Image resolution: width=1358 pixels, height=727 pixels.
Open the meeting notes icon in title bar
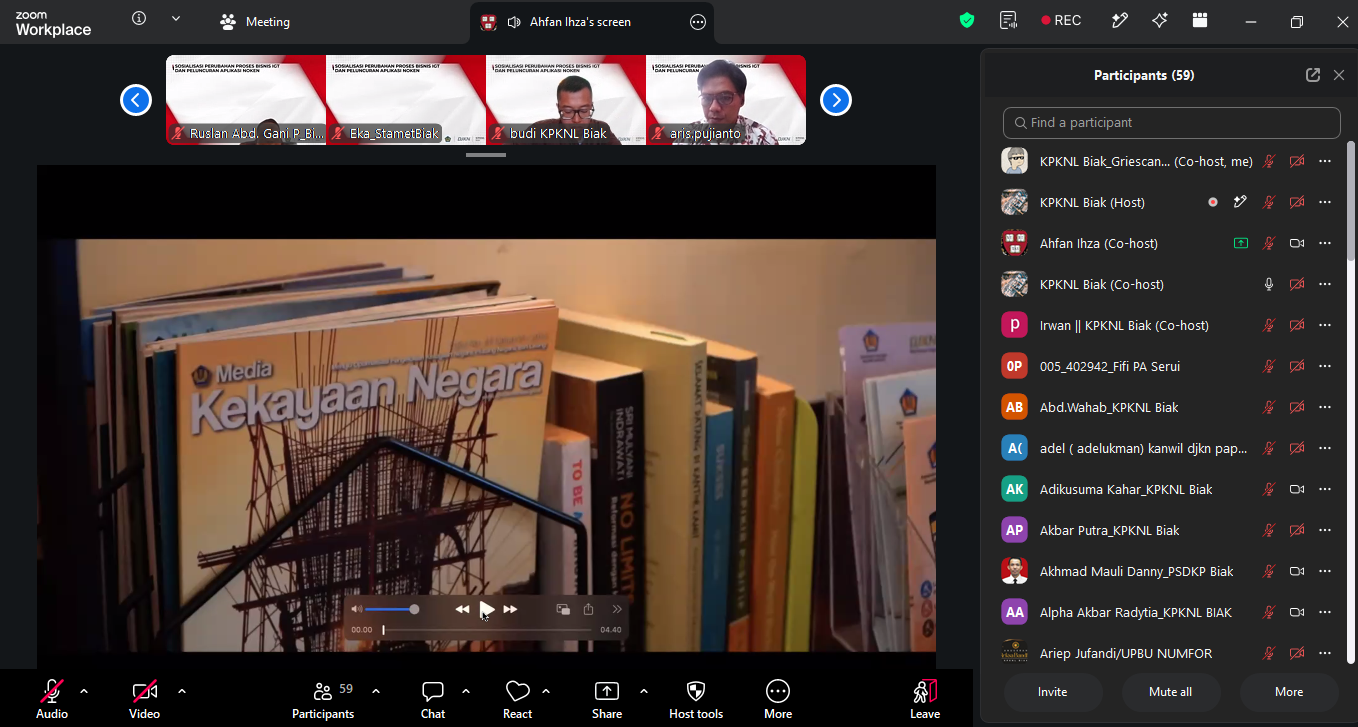pyautogui.click(x=1008, y=20)
